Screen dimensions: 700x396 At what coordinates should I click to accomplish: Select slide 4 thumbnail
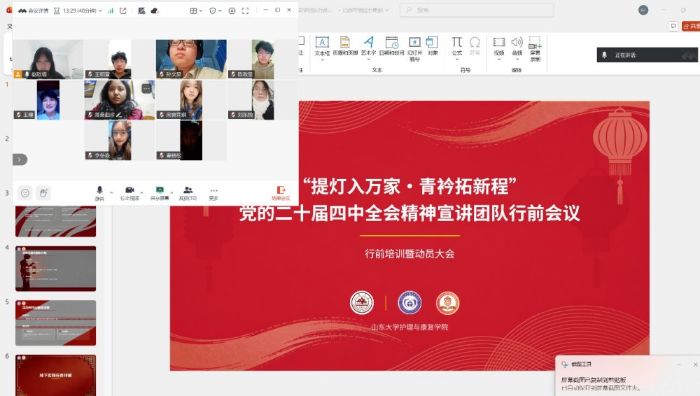[55, 268]
